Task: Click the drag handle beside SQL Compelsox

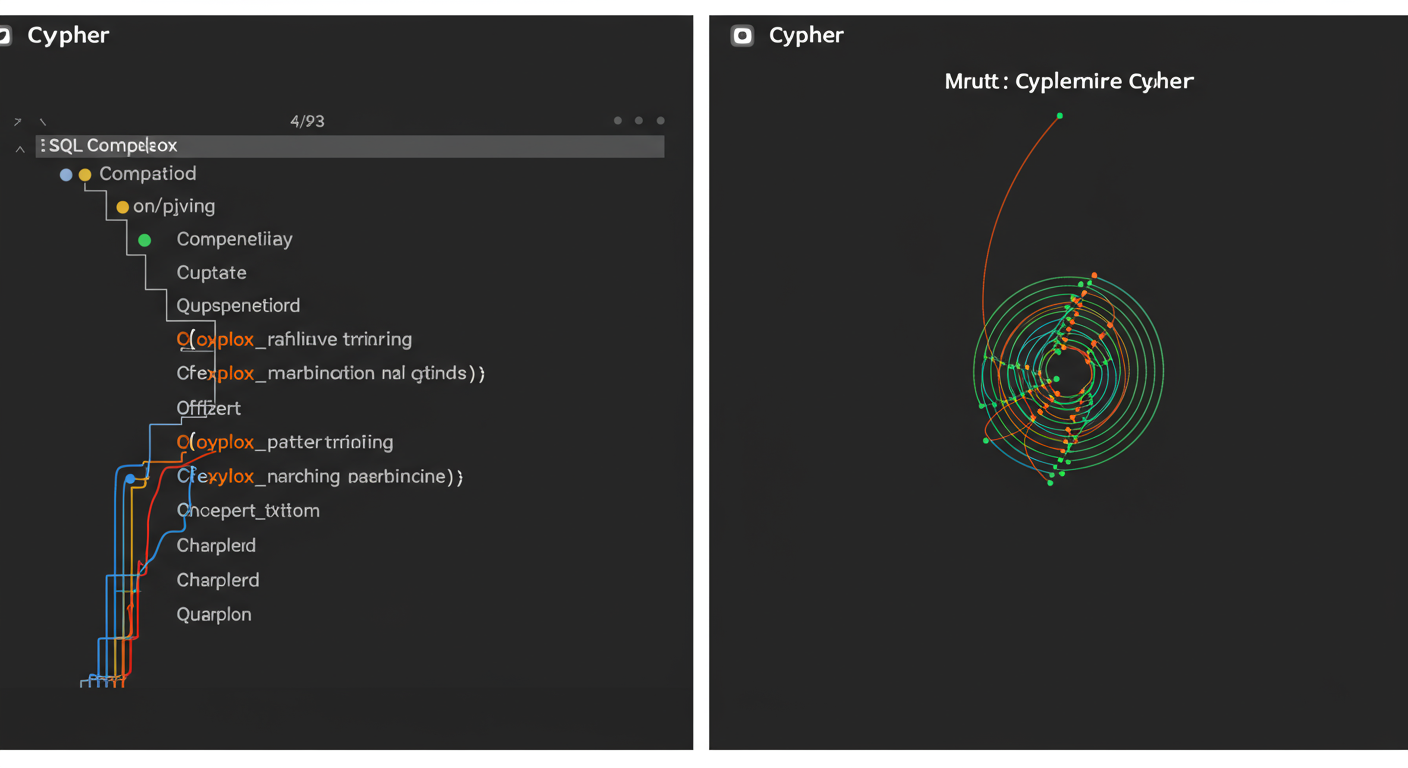Action: tap(42, 146)
